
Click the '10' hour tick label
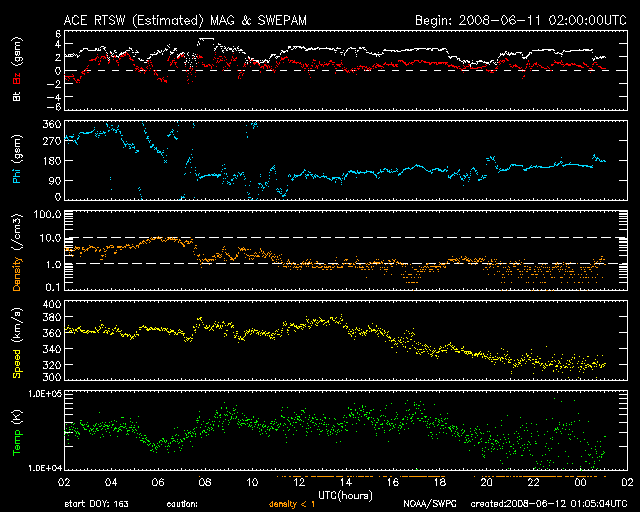click(x=252, y=483)
